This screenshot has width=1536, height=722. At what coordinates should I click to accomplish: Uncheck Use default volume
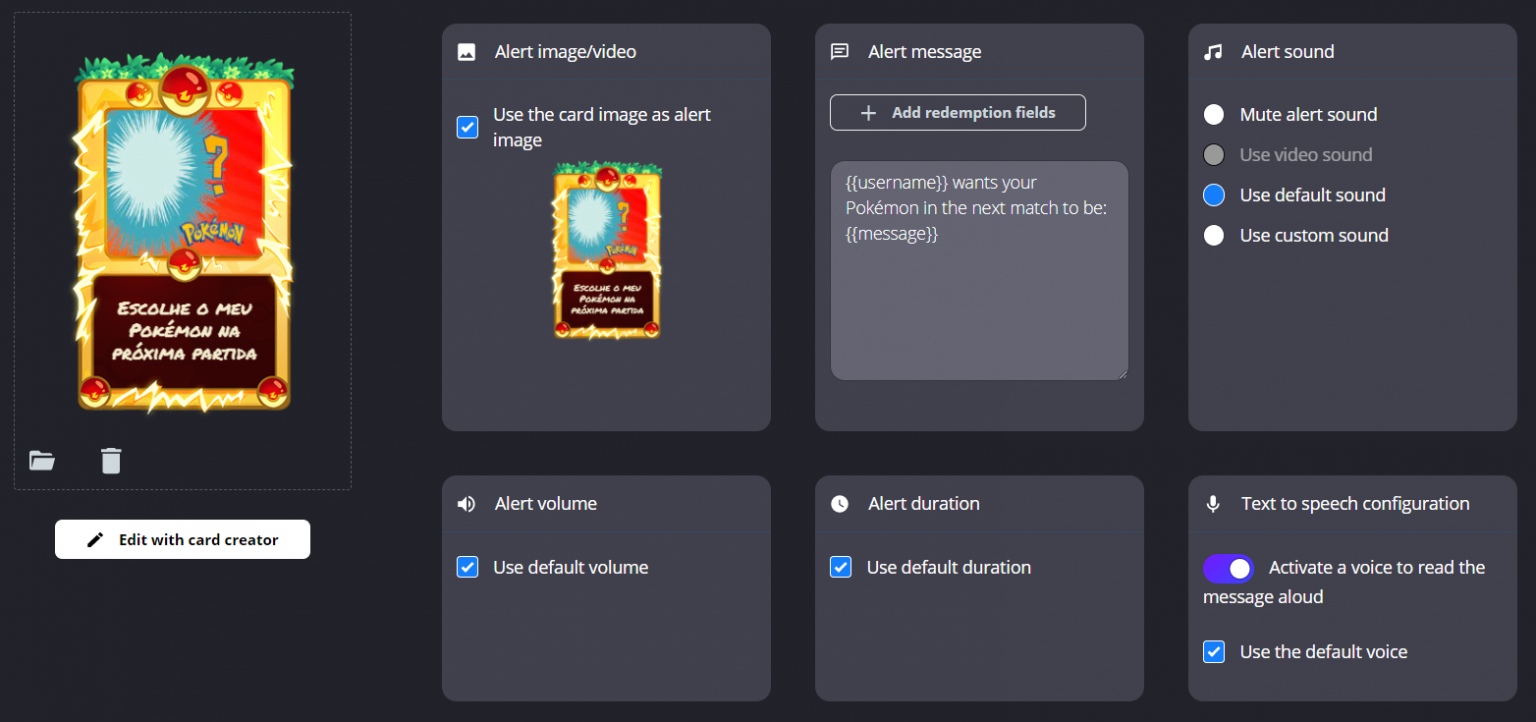pyautogui.click(x=467, y=567)
